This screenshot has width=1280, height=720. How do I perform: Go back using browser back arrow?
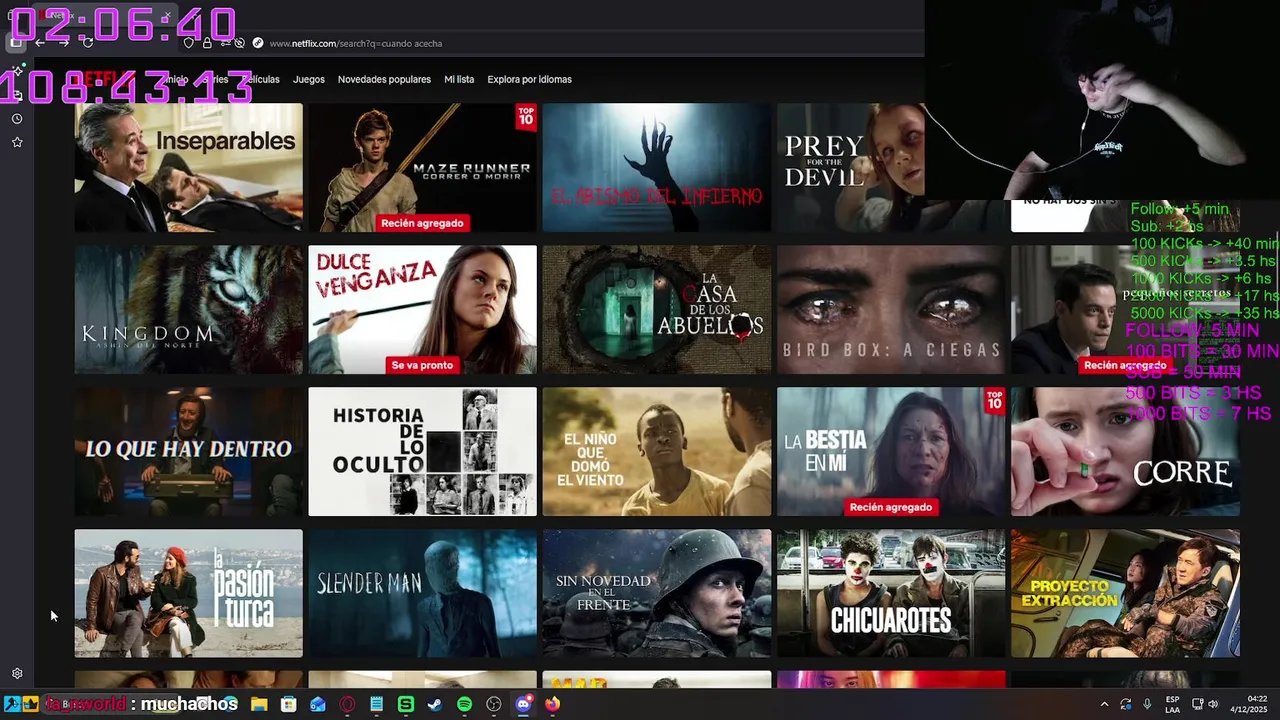(x=40, y=43)
